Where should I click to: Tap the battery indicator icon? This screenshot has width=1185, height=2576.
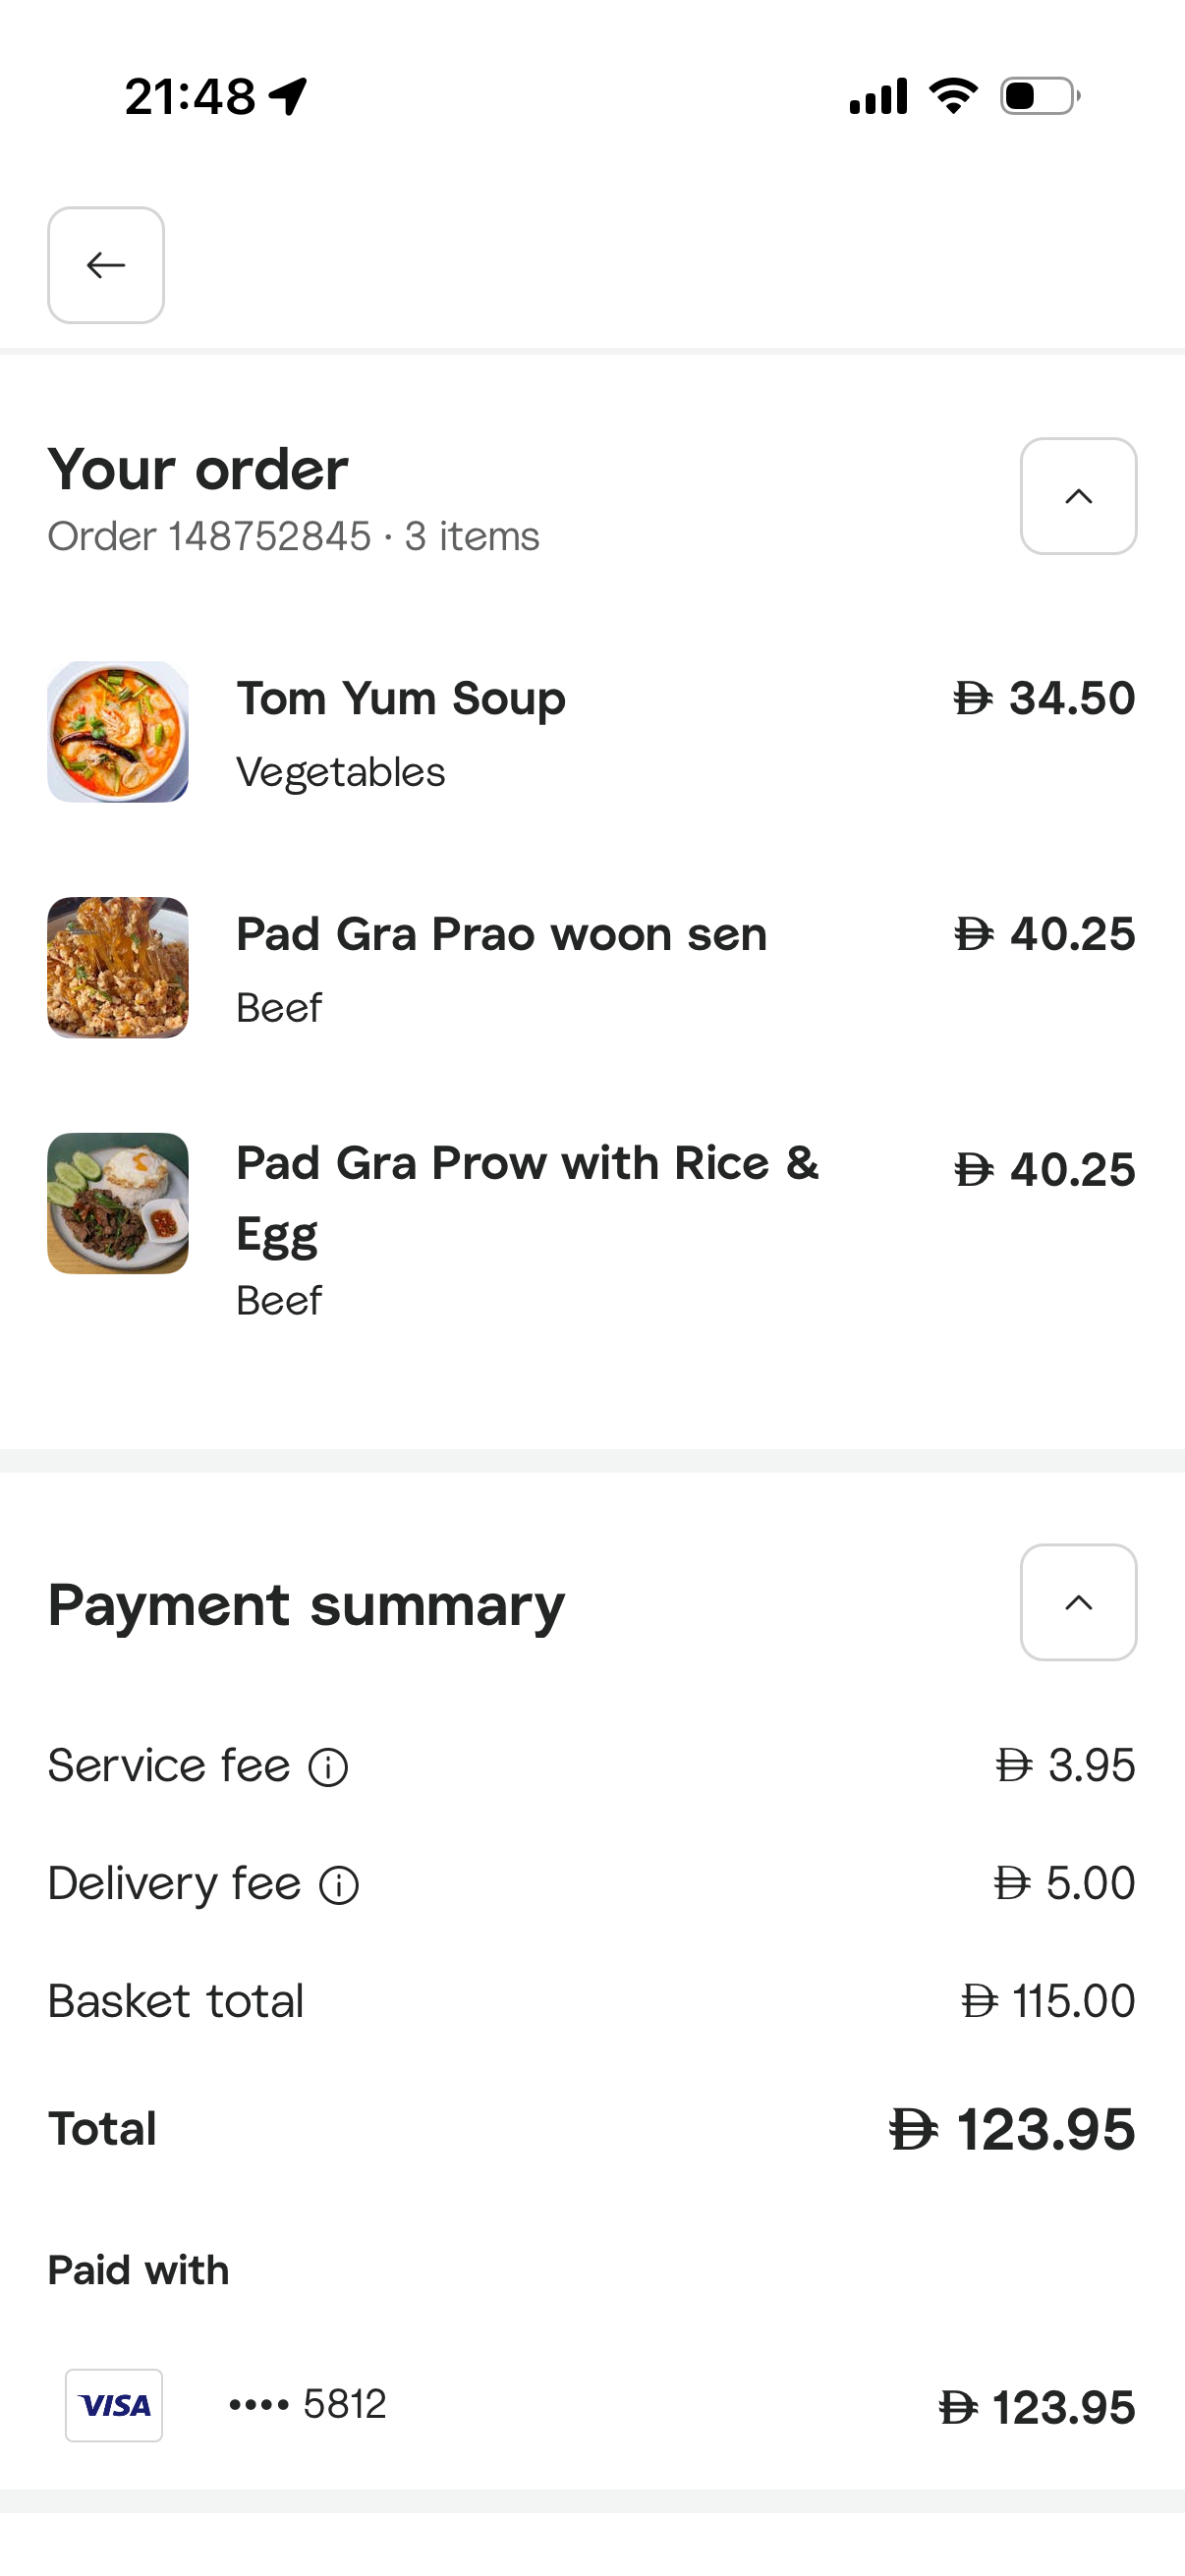click(x=1040, y=96)
